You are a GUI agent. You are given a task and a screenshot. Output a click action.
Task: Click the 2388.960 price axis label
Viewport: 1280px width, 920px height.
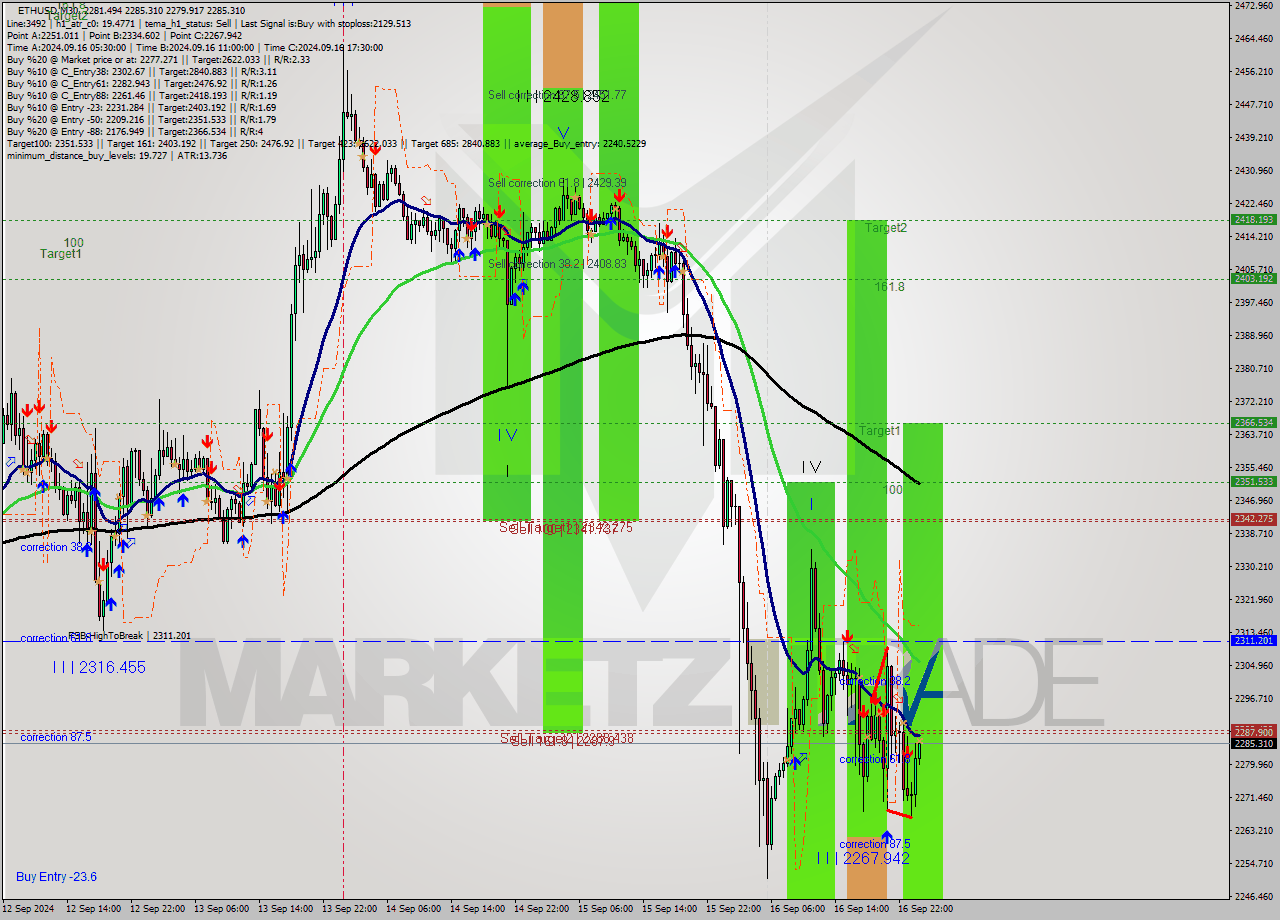tap(1252, 336)
